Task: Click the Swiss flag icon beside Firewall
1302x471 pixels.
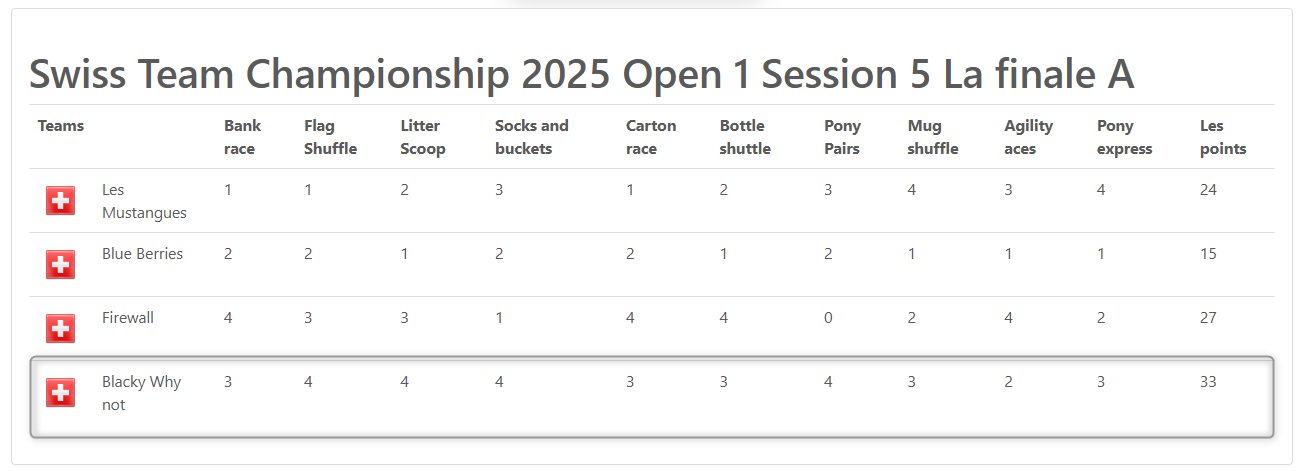Action: click(61, 328)
